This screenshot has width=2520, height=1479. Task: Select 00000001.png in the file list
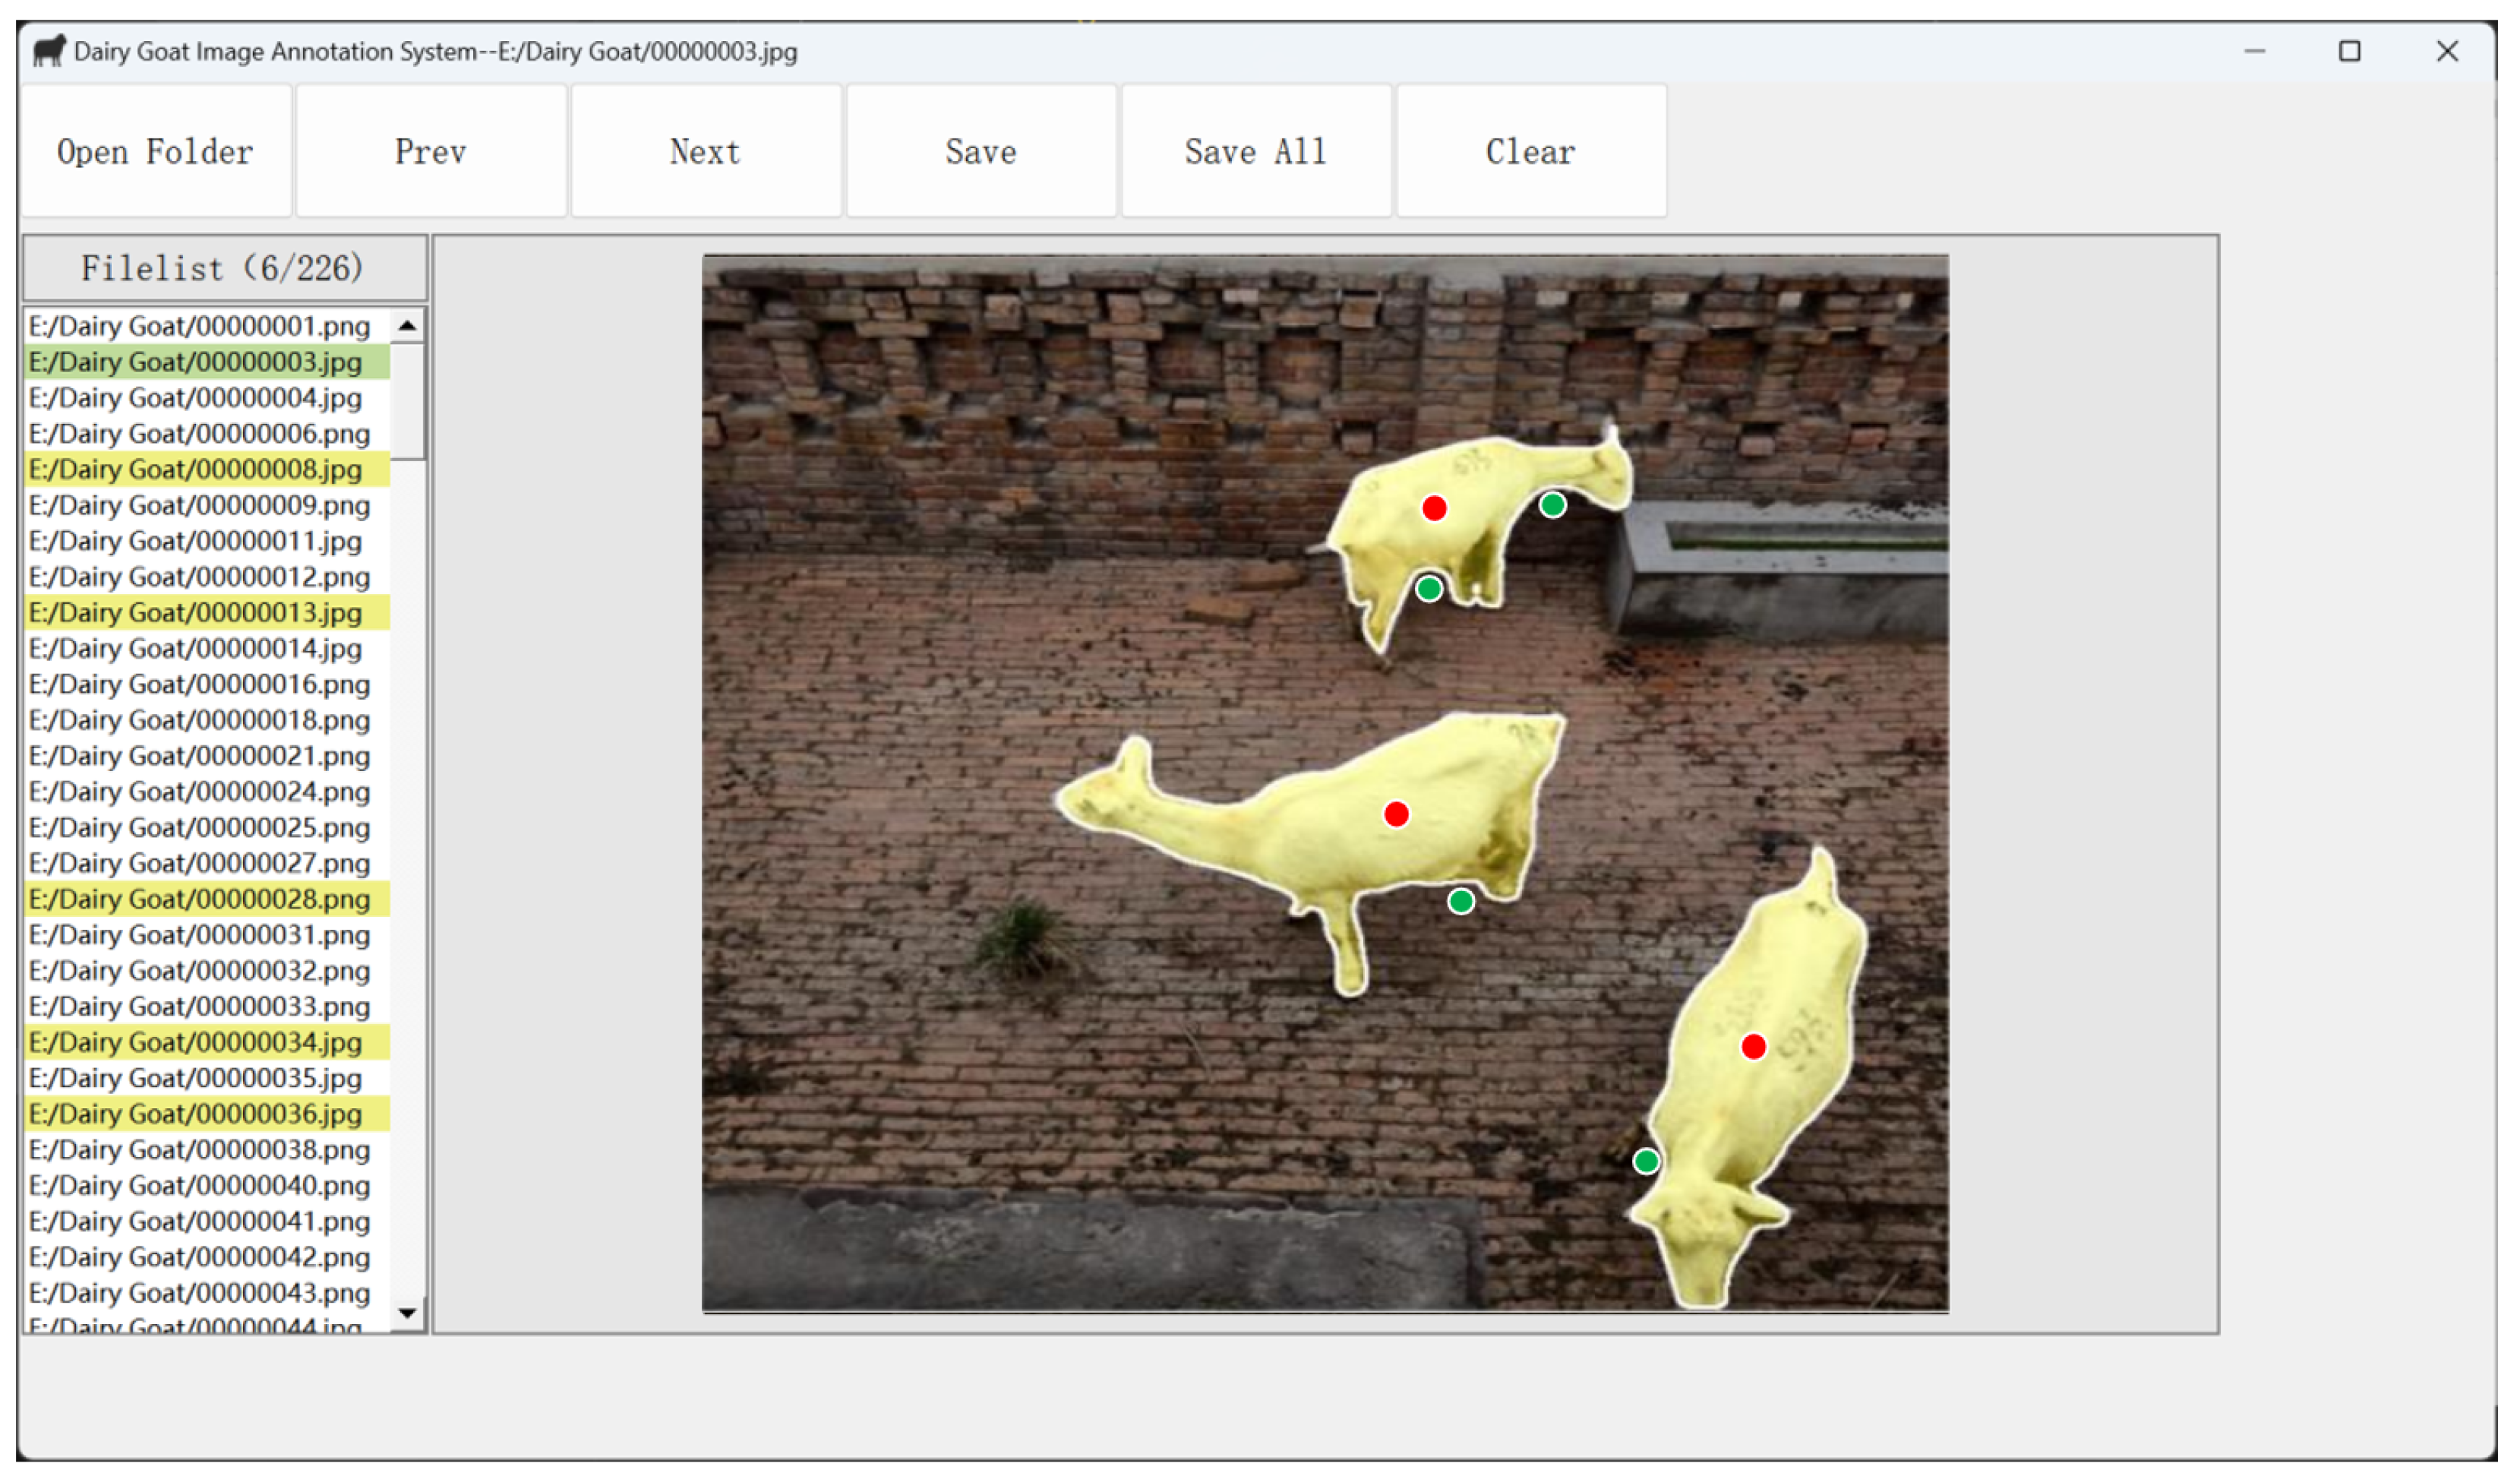click(200, 327)
